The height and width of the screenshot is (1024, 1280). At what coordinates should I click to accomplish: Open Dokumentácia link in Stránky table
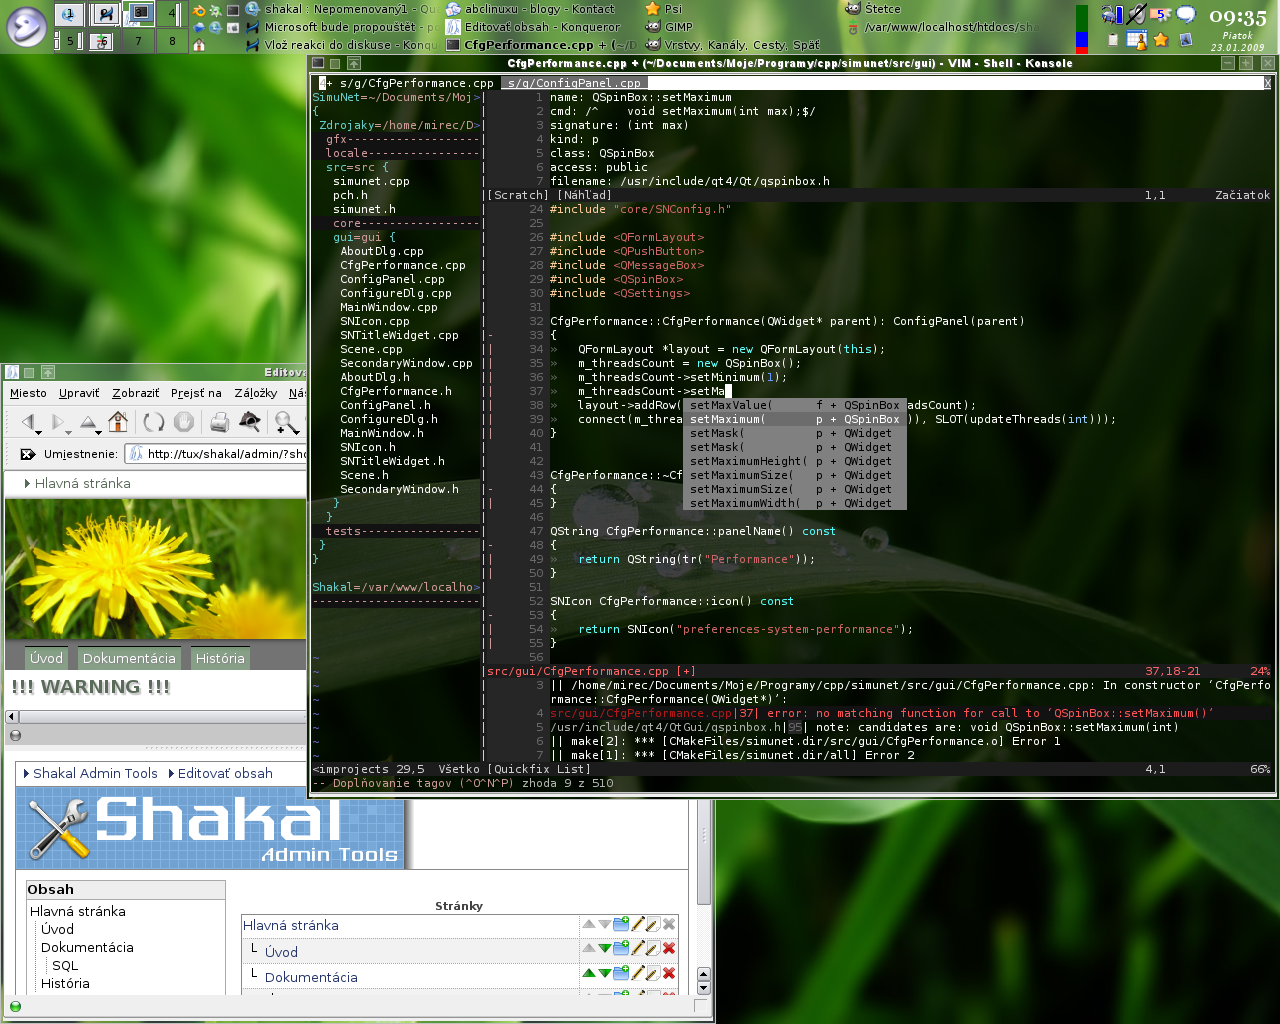pyautogui.click(x=311, y=977)
